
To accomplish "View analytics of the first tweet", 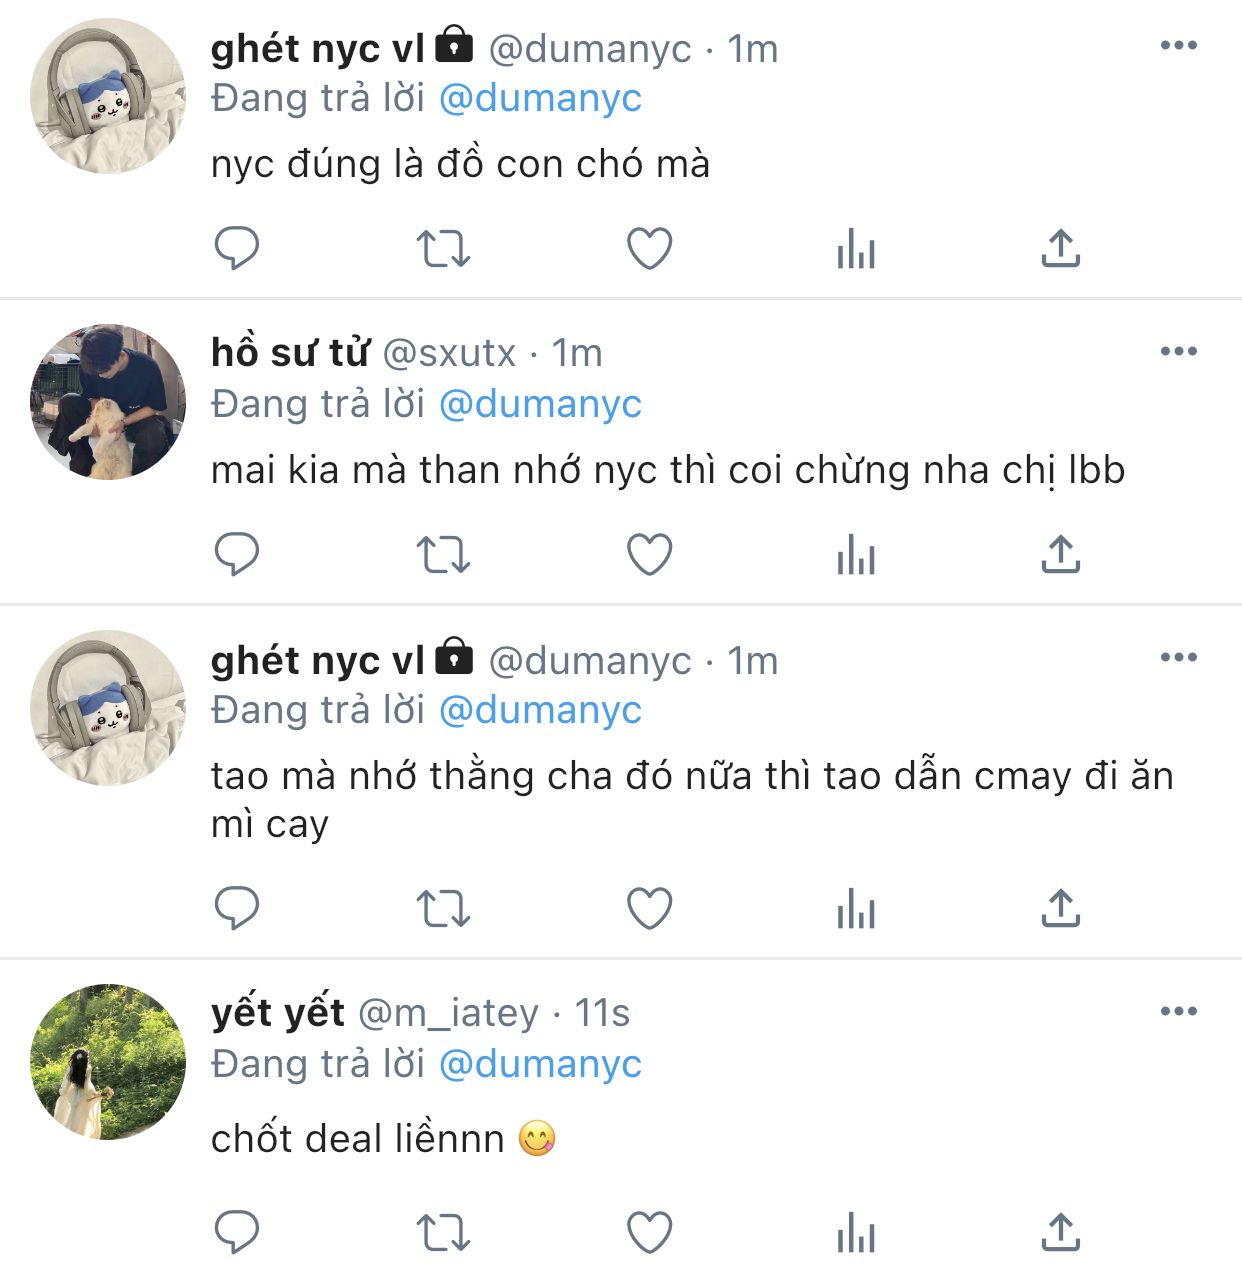I will point(856,248).
